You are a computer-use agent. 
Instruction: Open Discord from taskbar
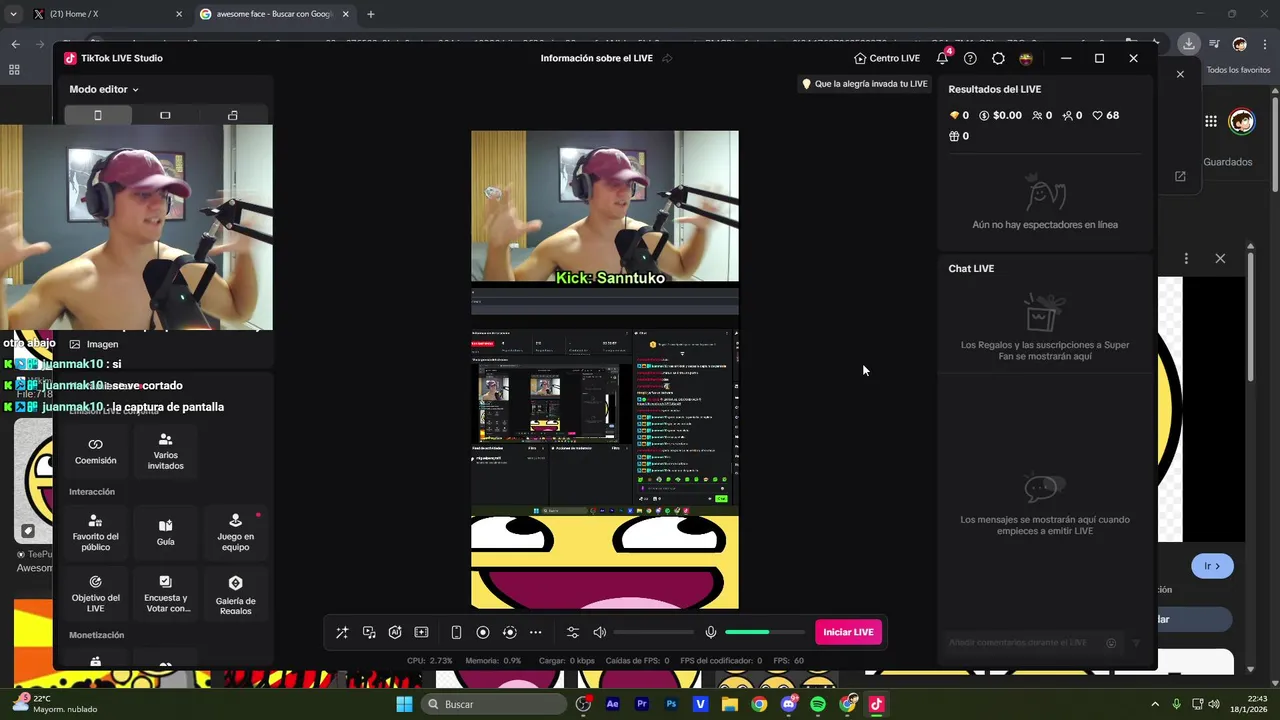tap(789, 704)
